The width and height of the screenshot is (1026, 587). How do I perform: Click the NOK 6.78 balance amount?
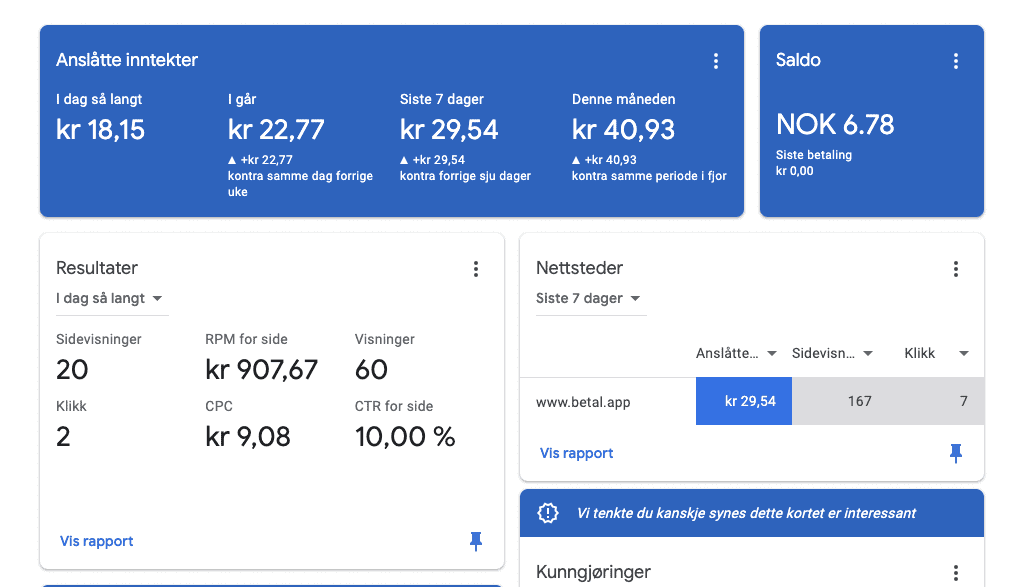[835, 124]
